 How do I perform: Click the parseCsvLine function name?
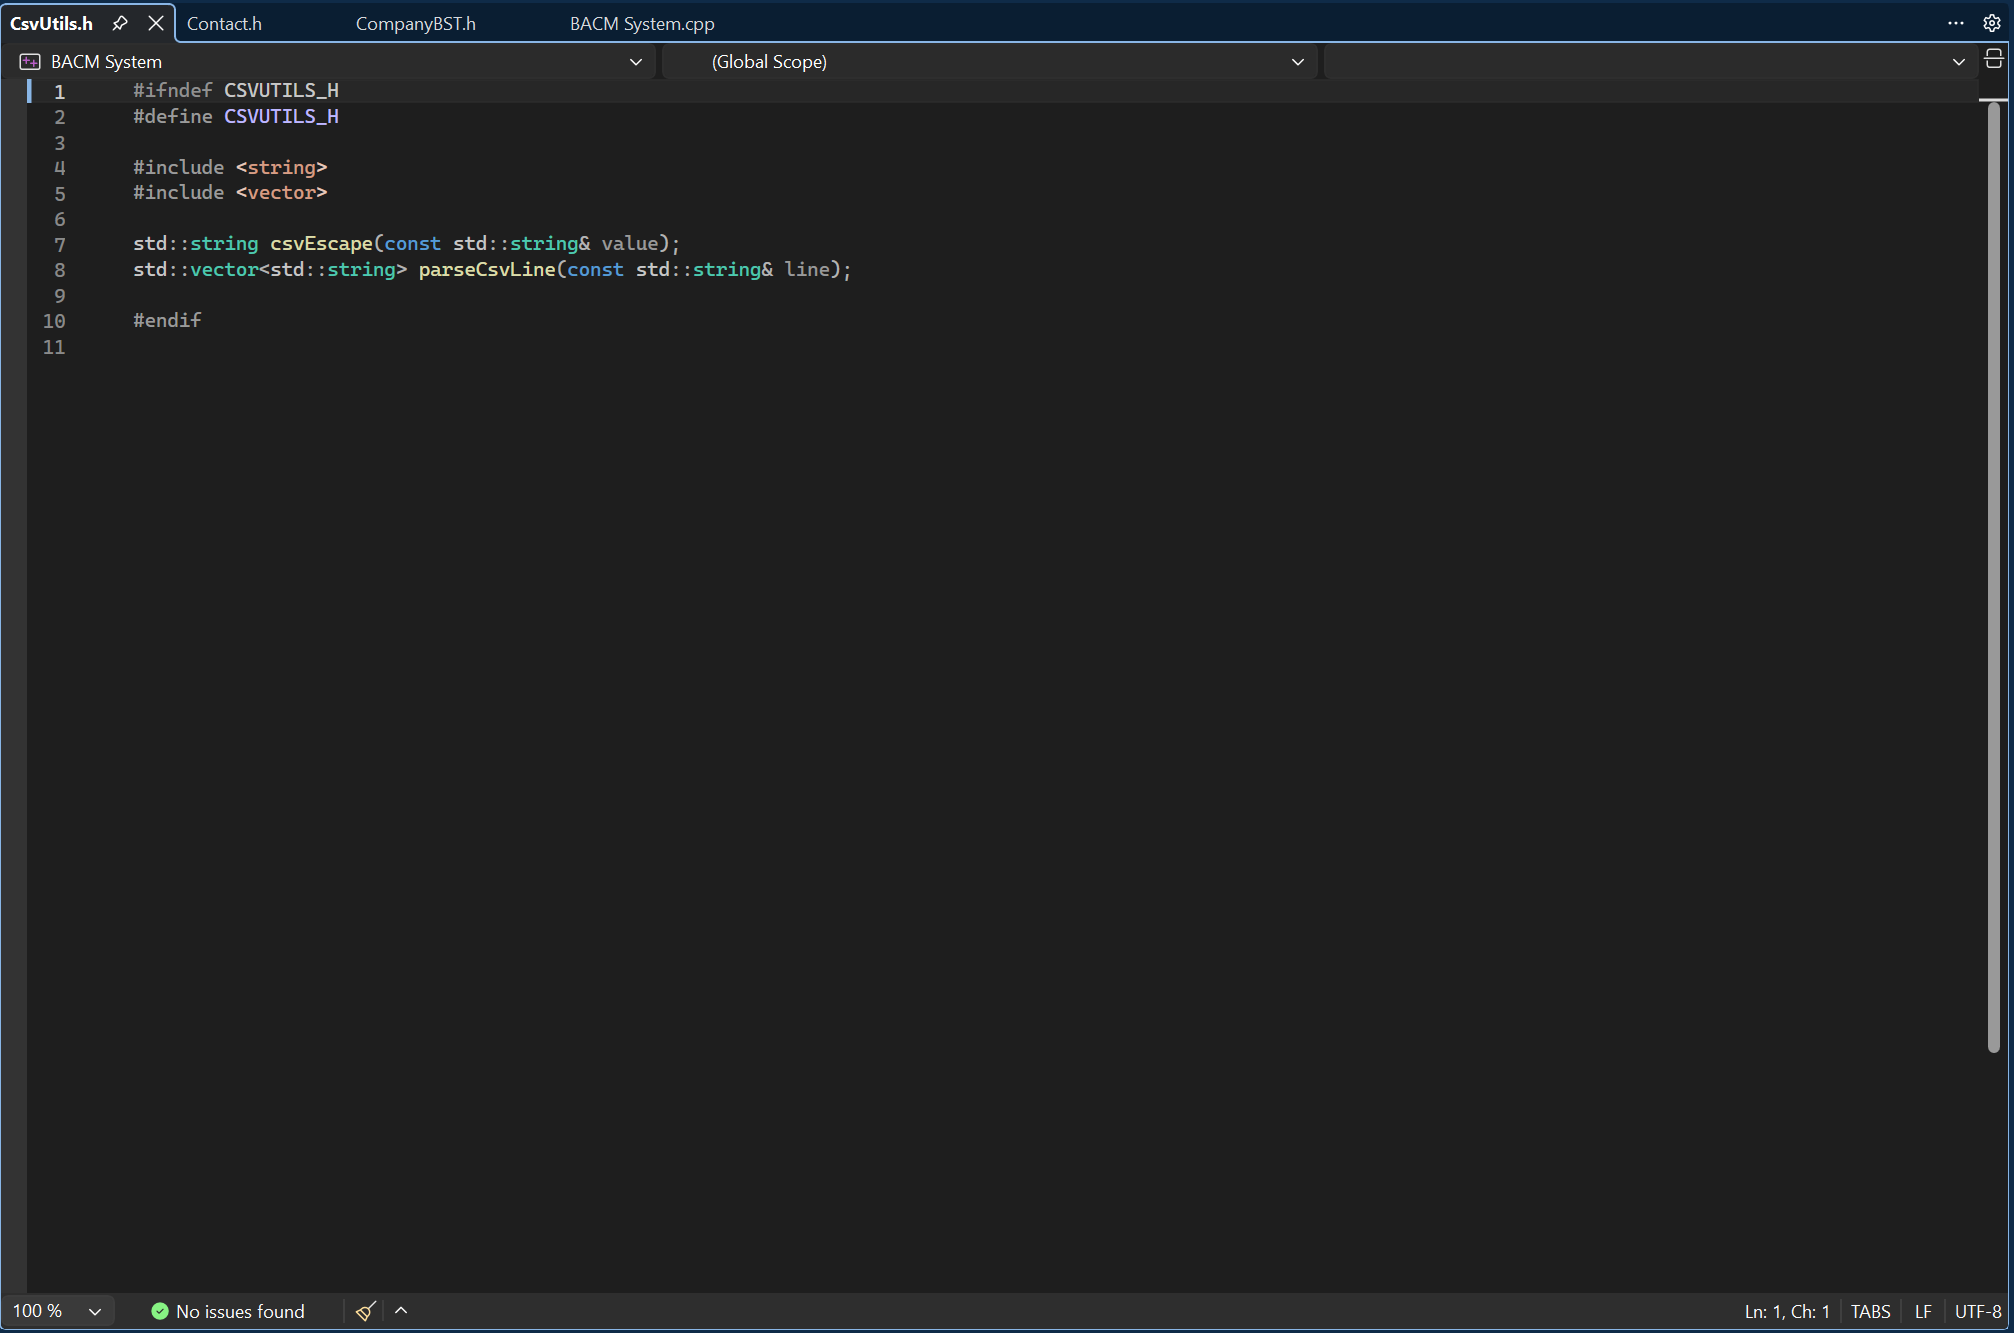click(x=487, y=269)
